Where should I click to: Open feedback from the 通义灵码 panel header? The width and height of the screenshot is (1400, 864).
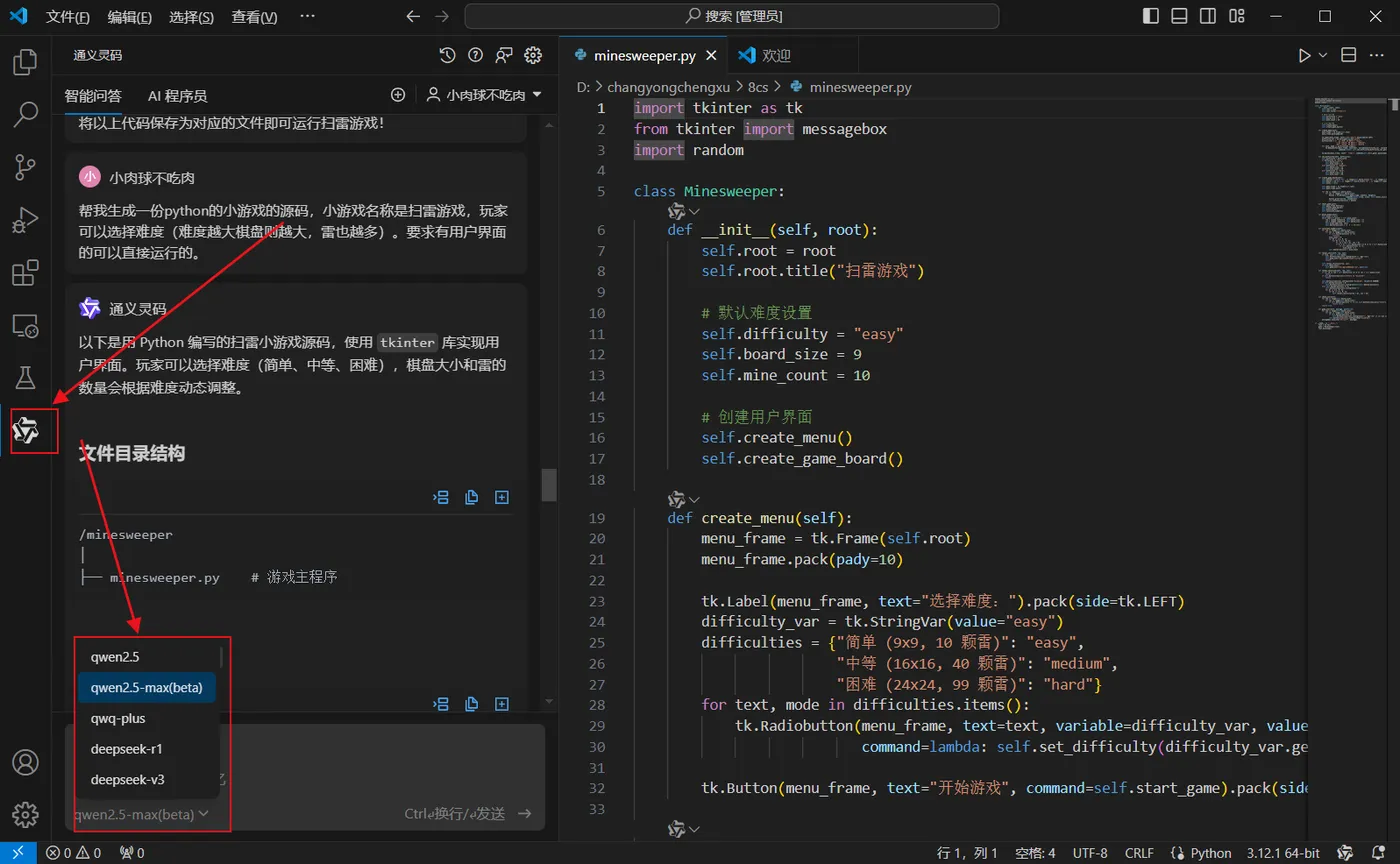click(505, 55)
